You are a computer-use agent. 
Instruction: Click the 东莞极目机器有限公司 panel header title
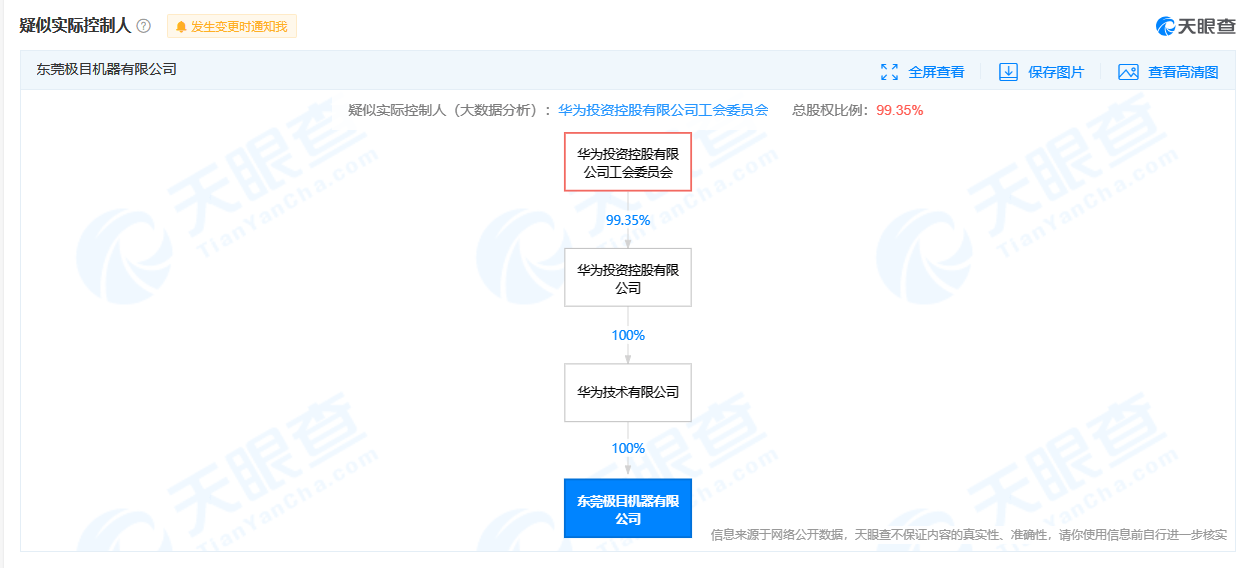click(x=106, y=70)
